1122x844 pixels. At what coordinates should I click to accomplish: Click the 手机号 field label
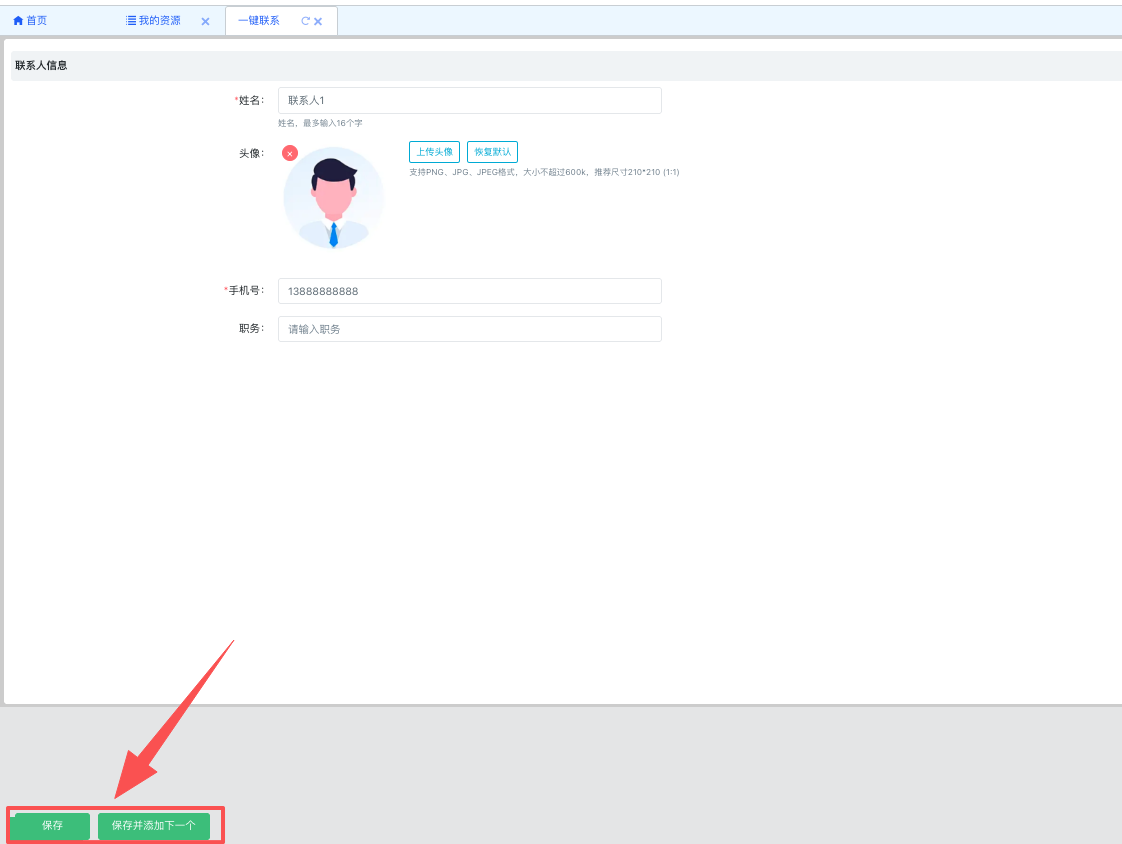tap(245, 291)
